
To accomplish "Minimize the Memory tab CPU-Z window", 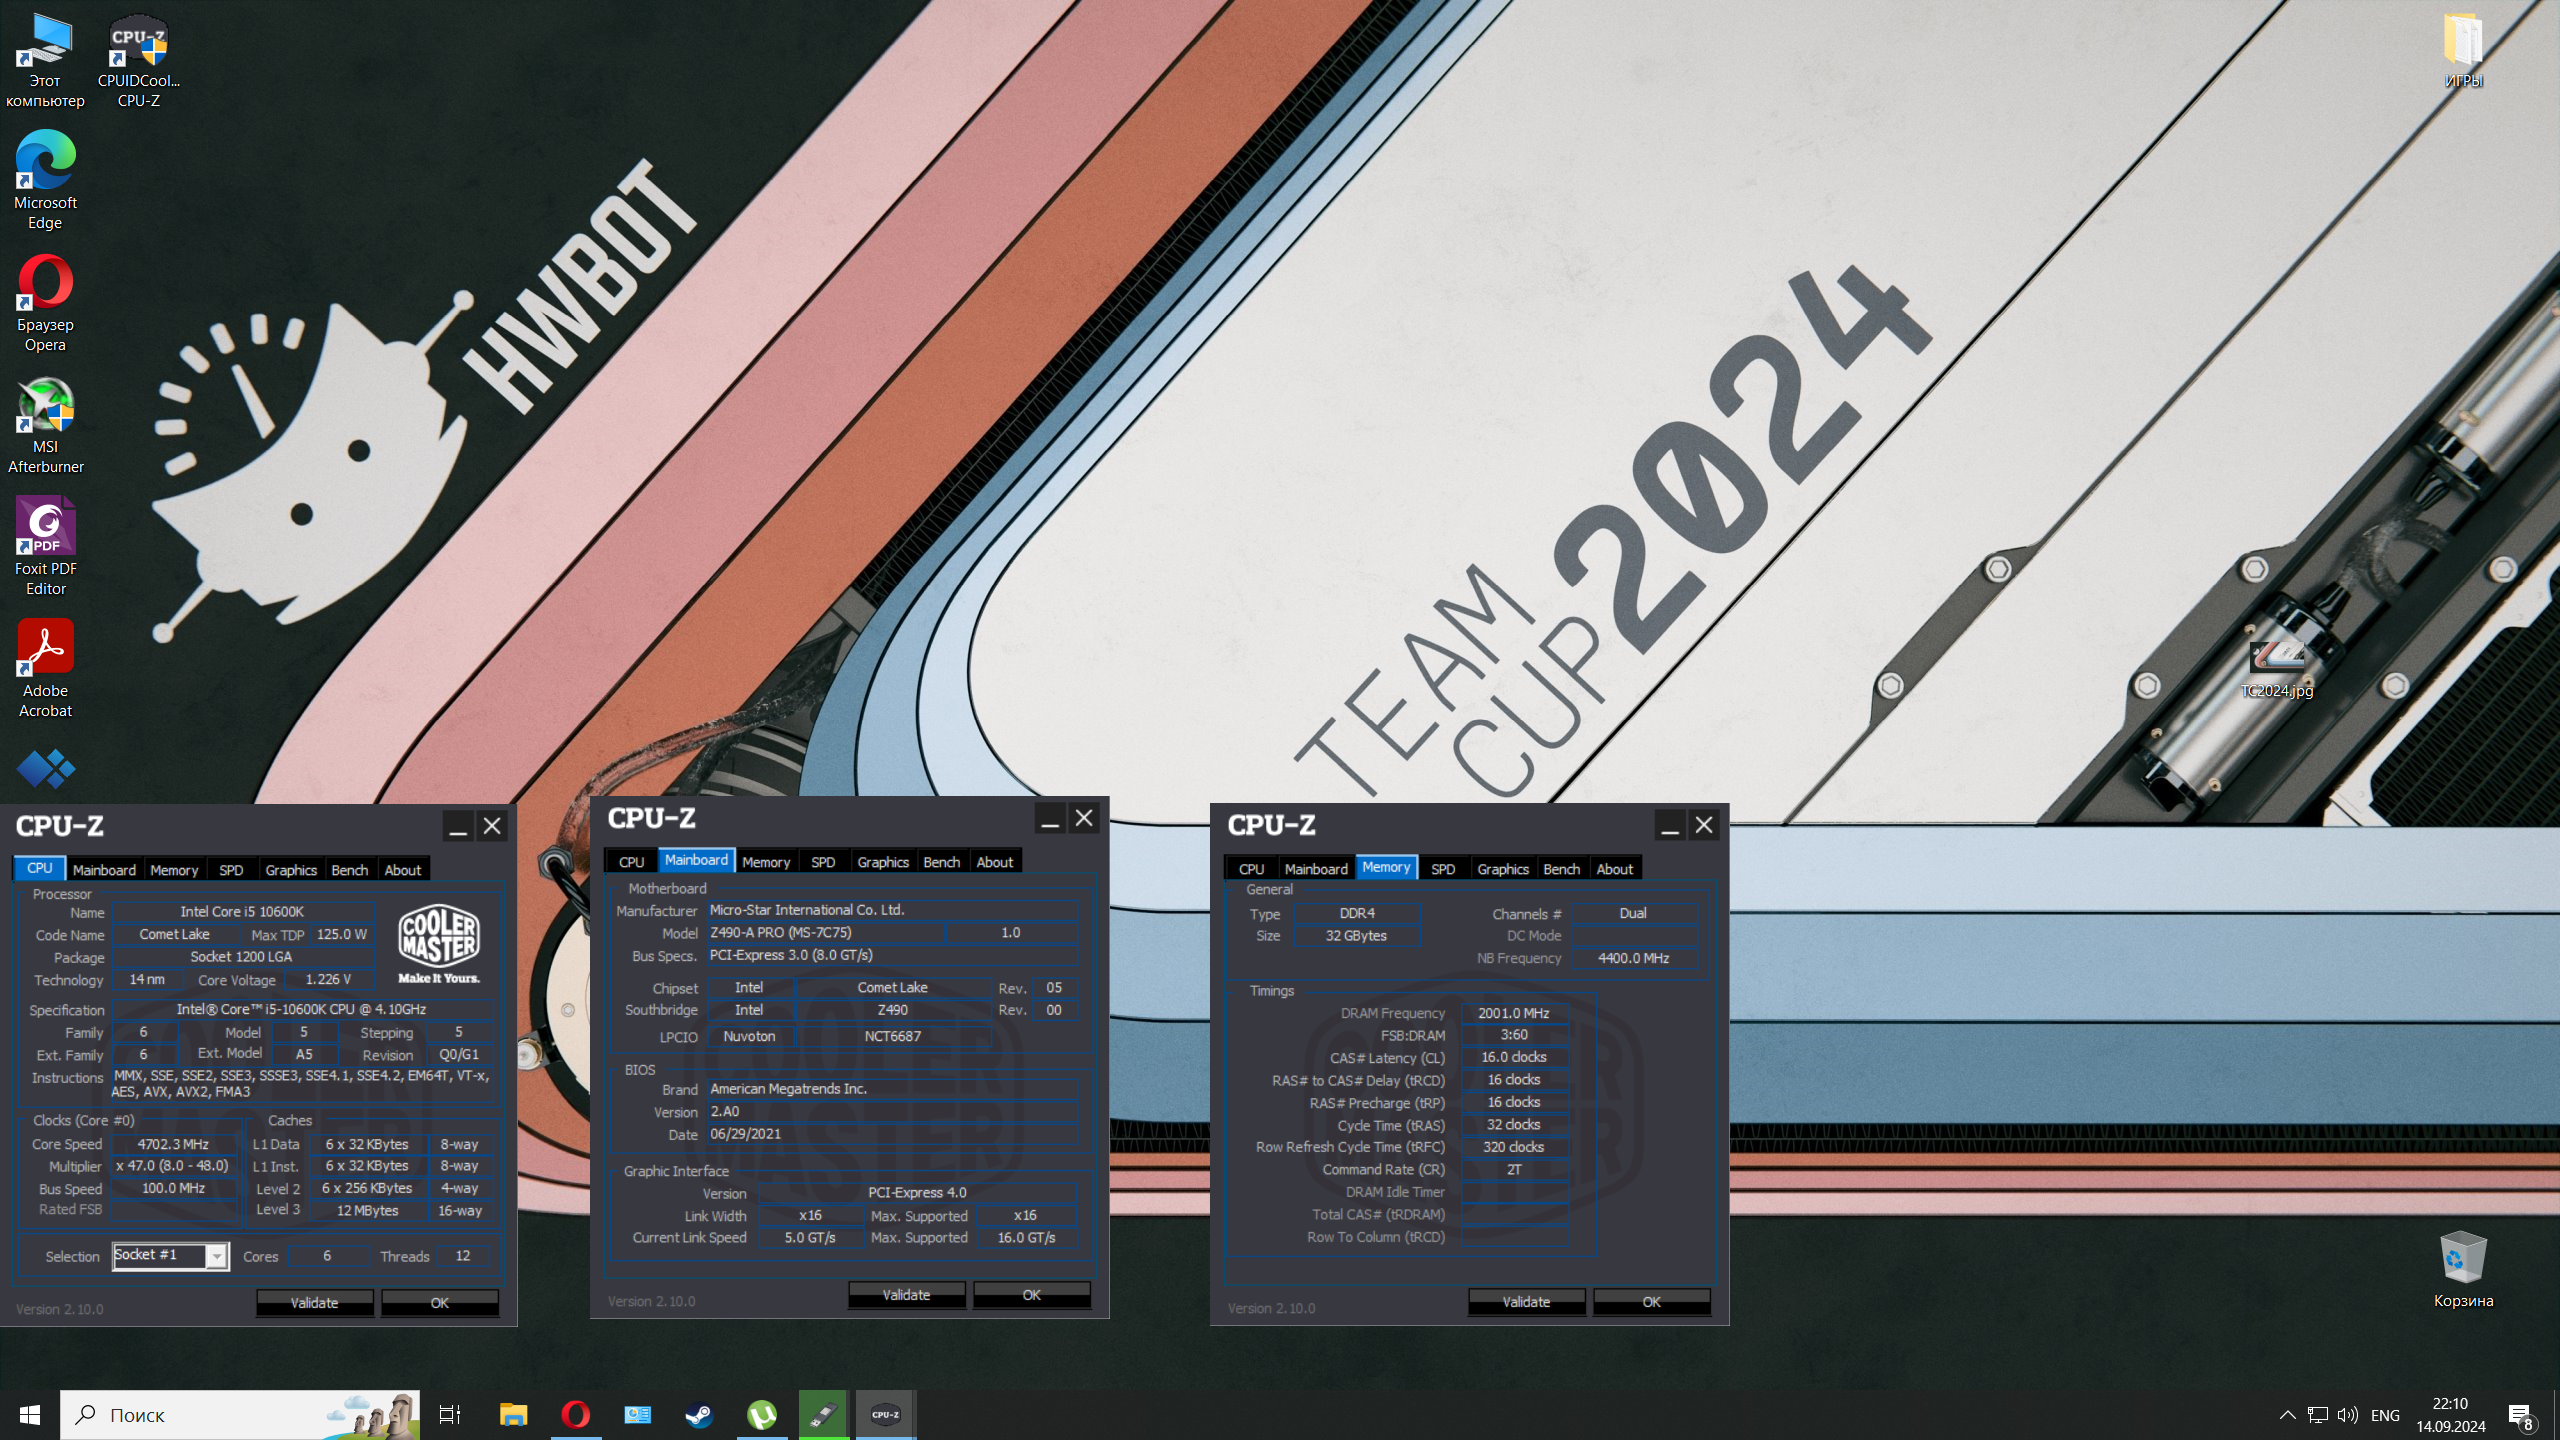I will tap(1669, 825).
